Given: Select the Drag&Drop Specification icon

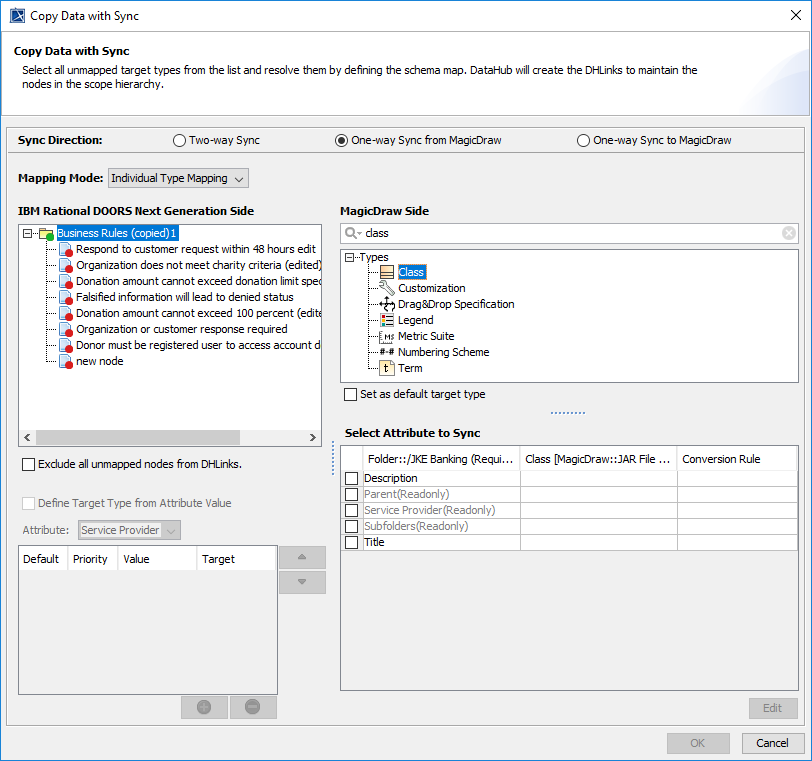Looking at the screenshot, I should pyautogui.click(x=387, y=304).
